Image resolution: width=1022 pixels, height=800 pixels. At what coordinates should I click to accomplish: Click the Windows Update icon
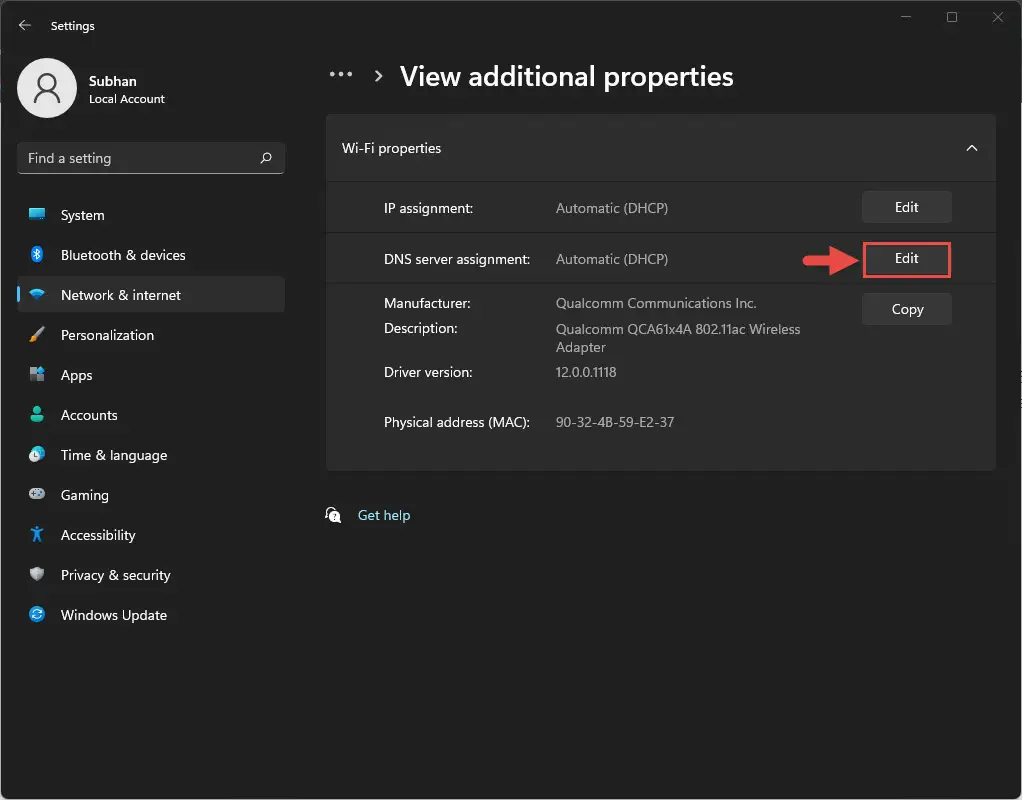[37, 614]
